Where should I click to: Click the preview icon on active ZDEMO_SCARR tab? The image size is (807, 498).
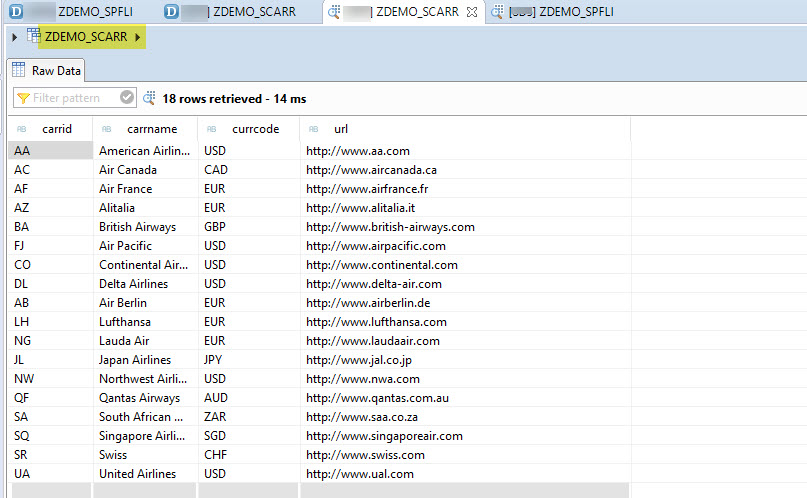tap(334, 11)
